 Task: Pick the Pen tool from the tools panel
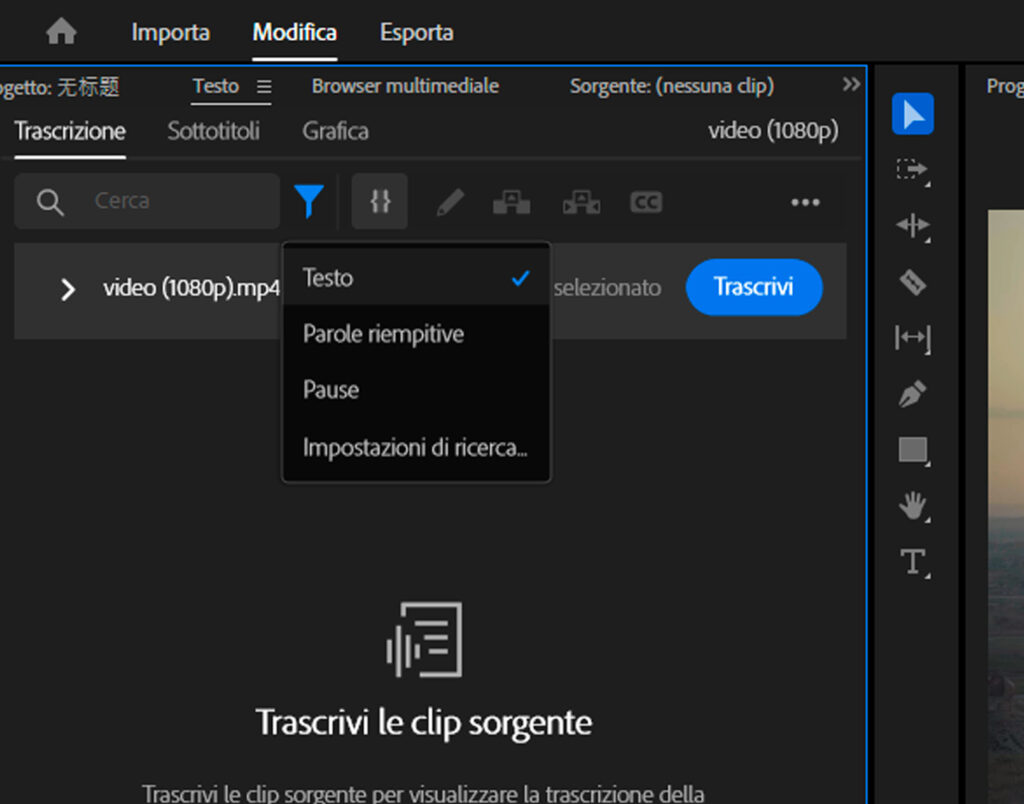tap(912, 394)
